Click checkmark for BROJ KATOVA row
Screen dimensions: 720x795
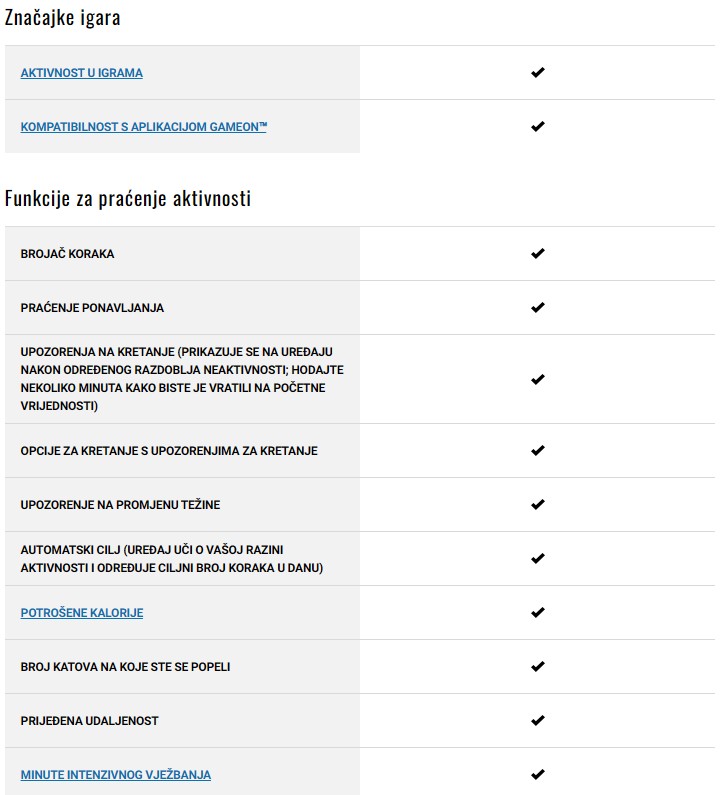(538, 667)
